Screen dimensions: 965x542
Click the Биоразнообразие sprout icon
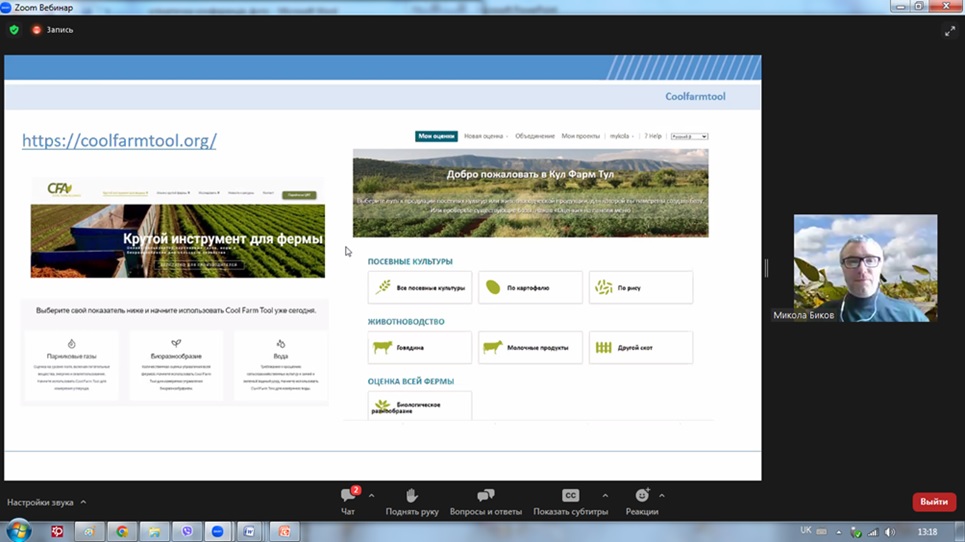pyautogui.click(x=176, y=343)
